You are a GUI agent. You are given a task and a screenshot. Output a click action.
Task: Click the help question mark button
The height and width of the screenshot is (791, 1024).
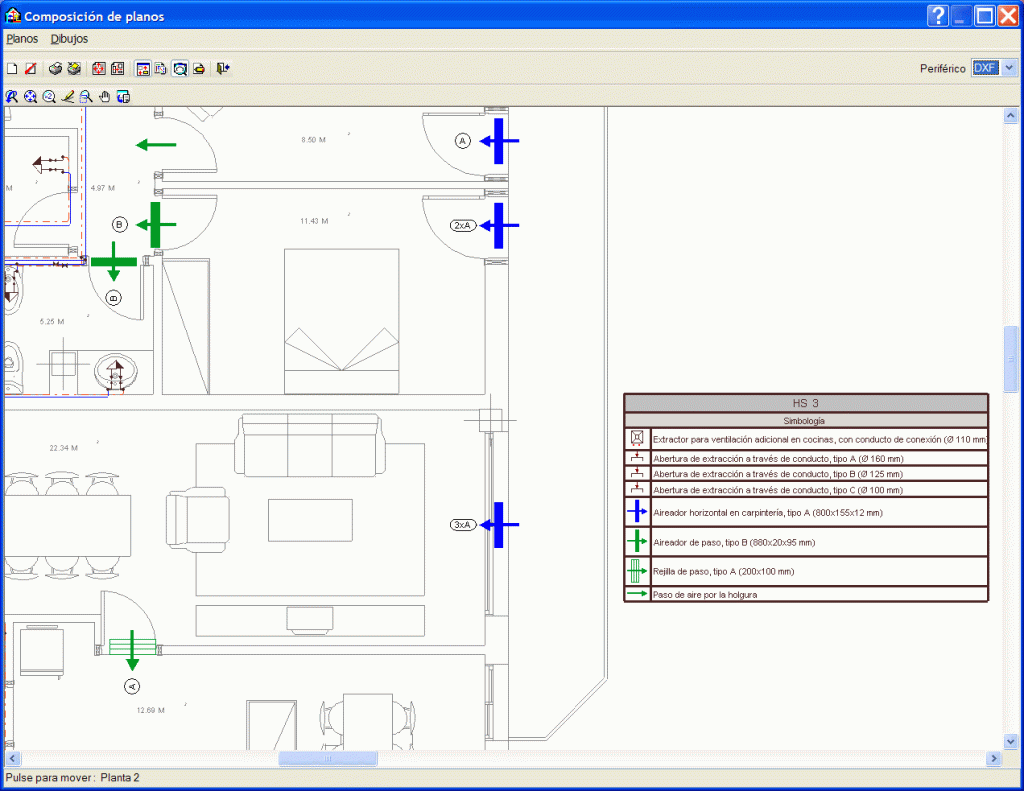point(937,16)
